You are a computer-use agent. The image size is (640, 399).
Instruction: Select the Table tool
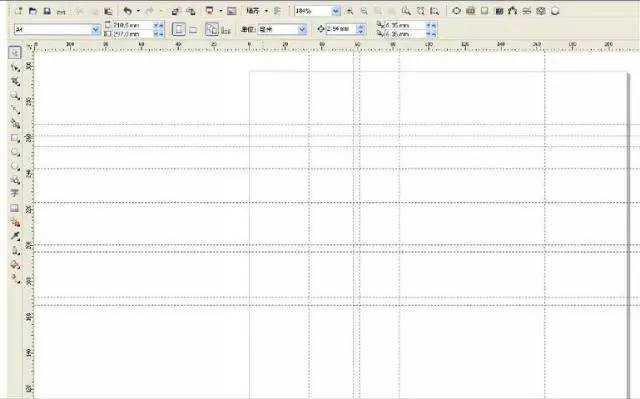coord(15,208)
